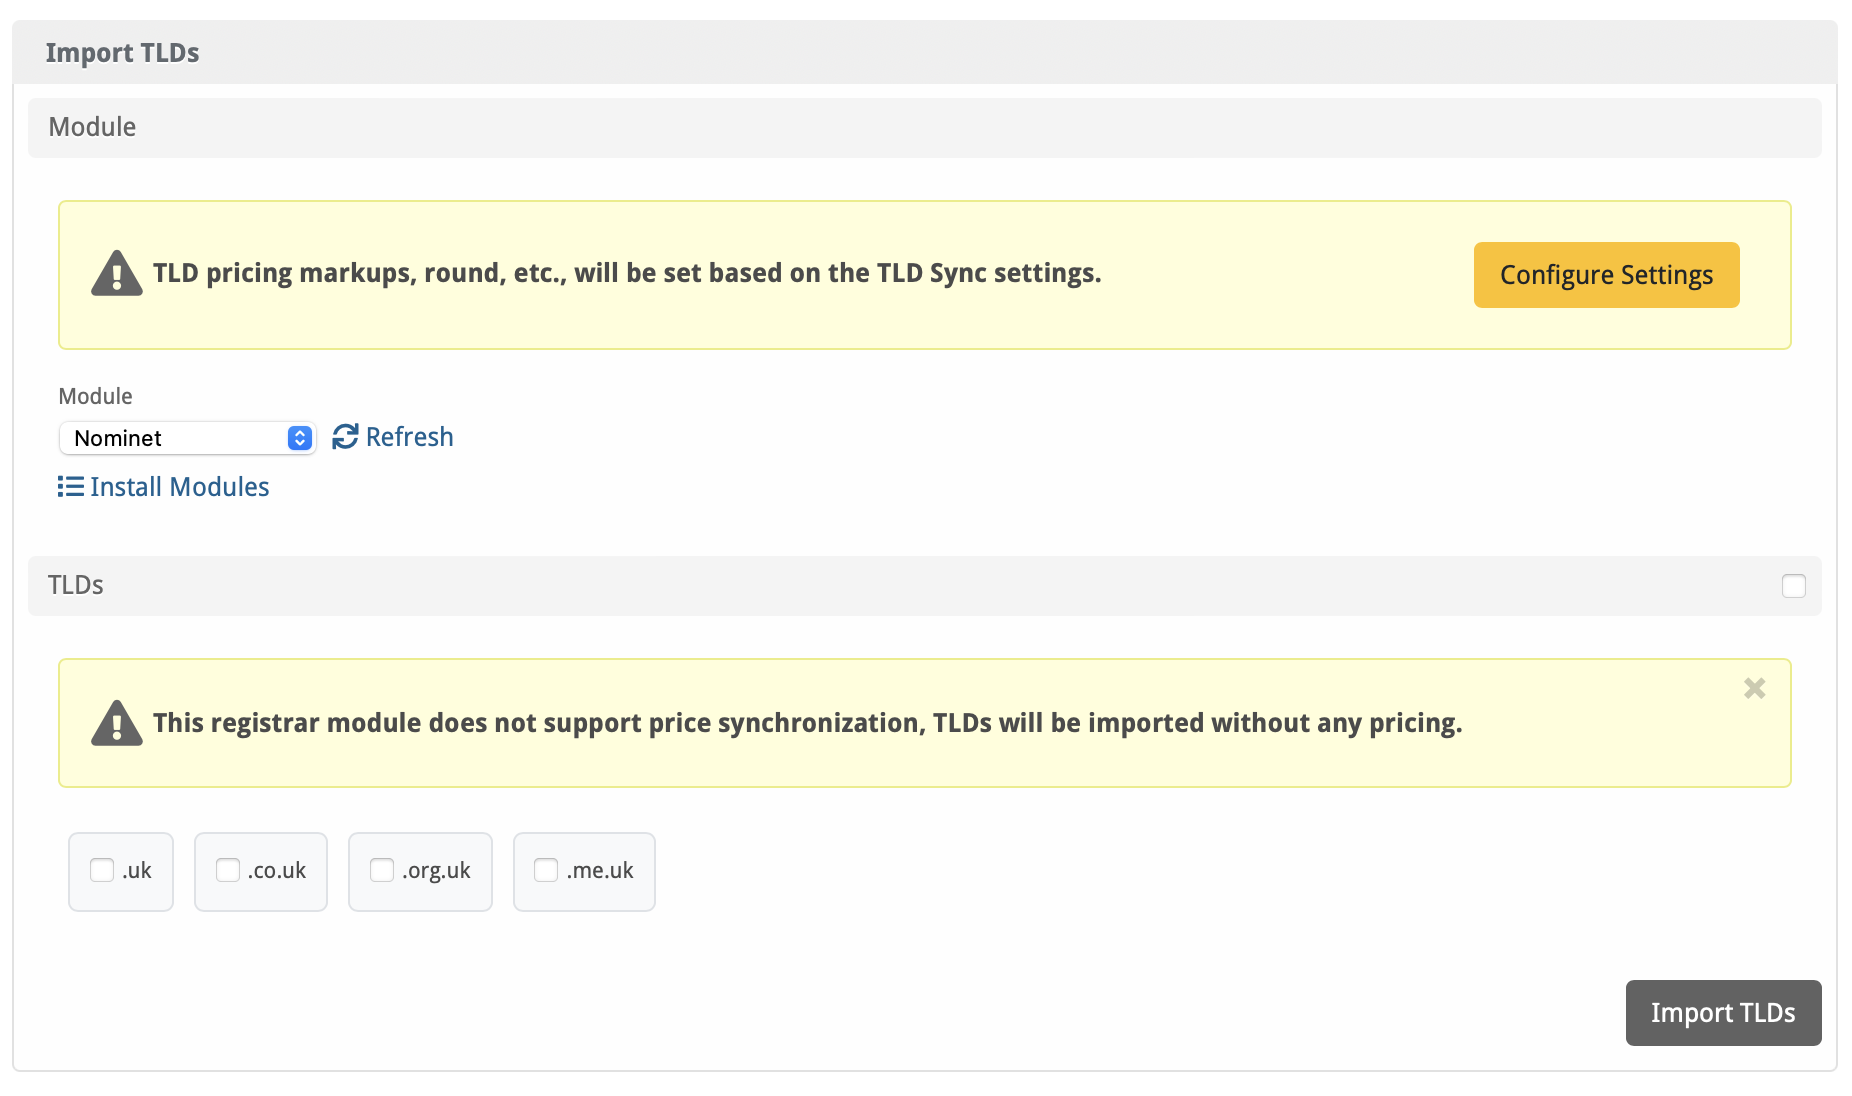Viewport: 1852px width, 1096px height.
Task: Click the Refresh link text
Action: (x=409, y=437)
